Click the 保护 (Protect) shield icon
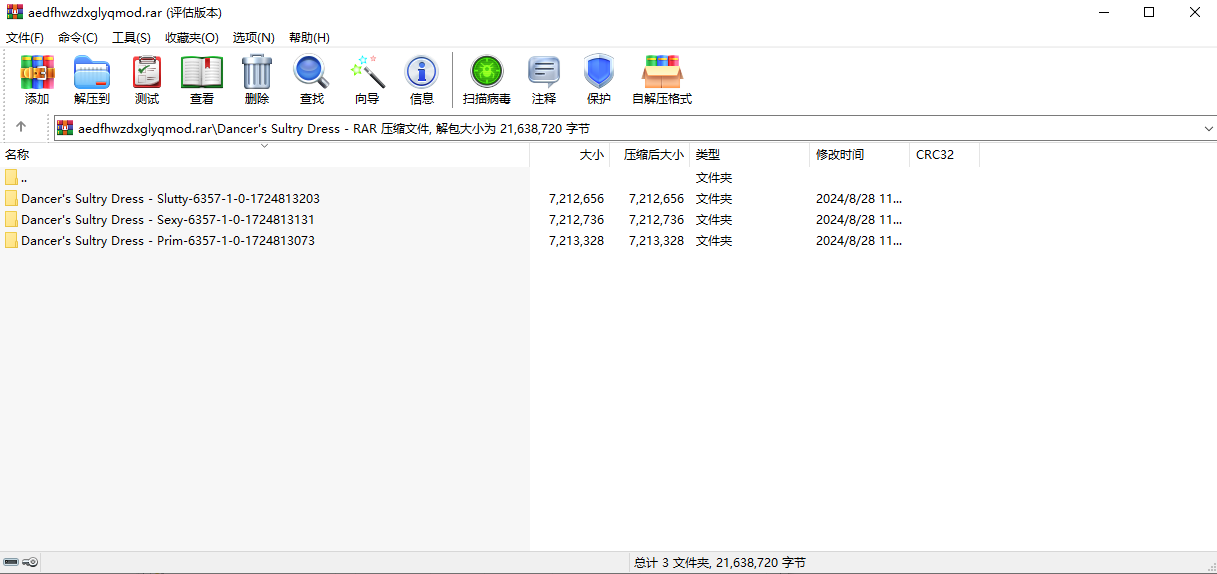Viewport: 1217px width, 574px height. [599, 72]
